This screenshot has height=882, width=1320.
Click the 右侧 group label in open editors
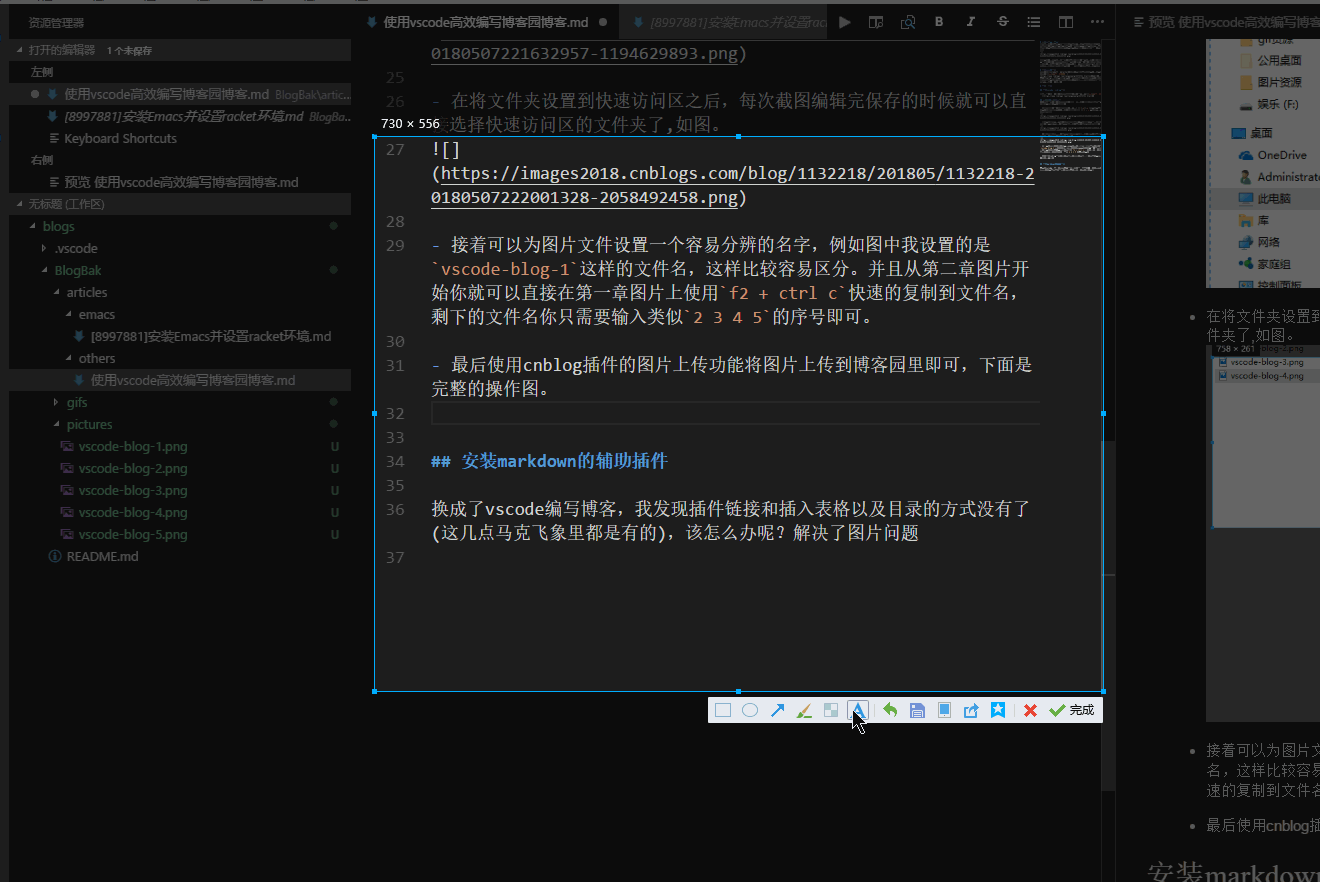click(41, 160)
